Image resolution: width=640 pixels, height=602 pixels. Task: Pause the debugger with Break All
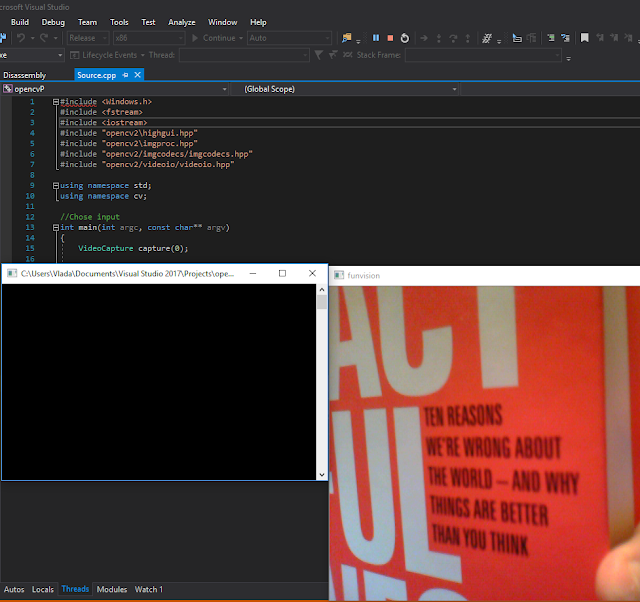(376, 38)
